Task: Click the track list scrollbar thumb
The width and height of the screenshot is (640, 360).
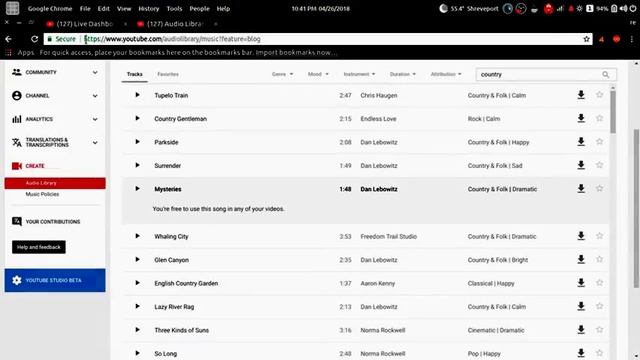Action: click(613, 111)
